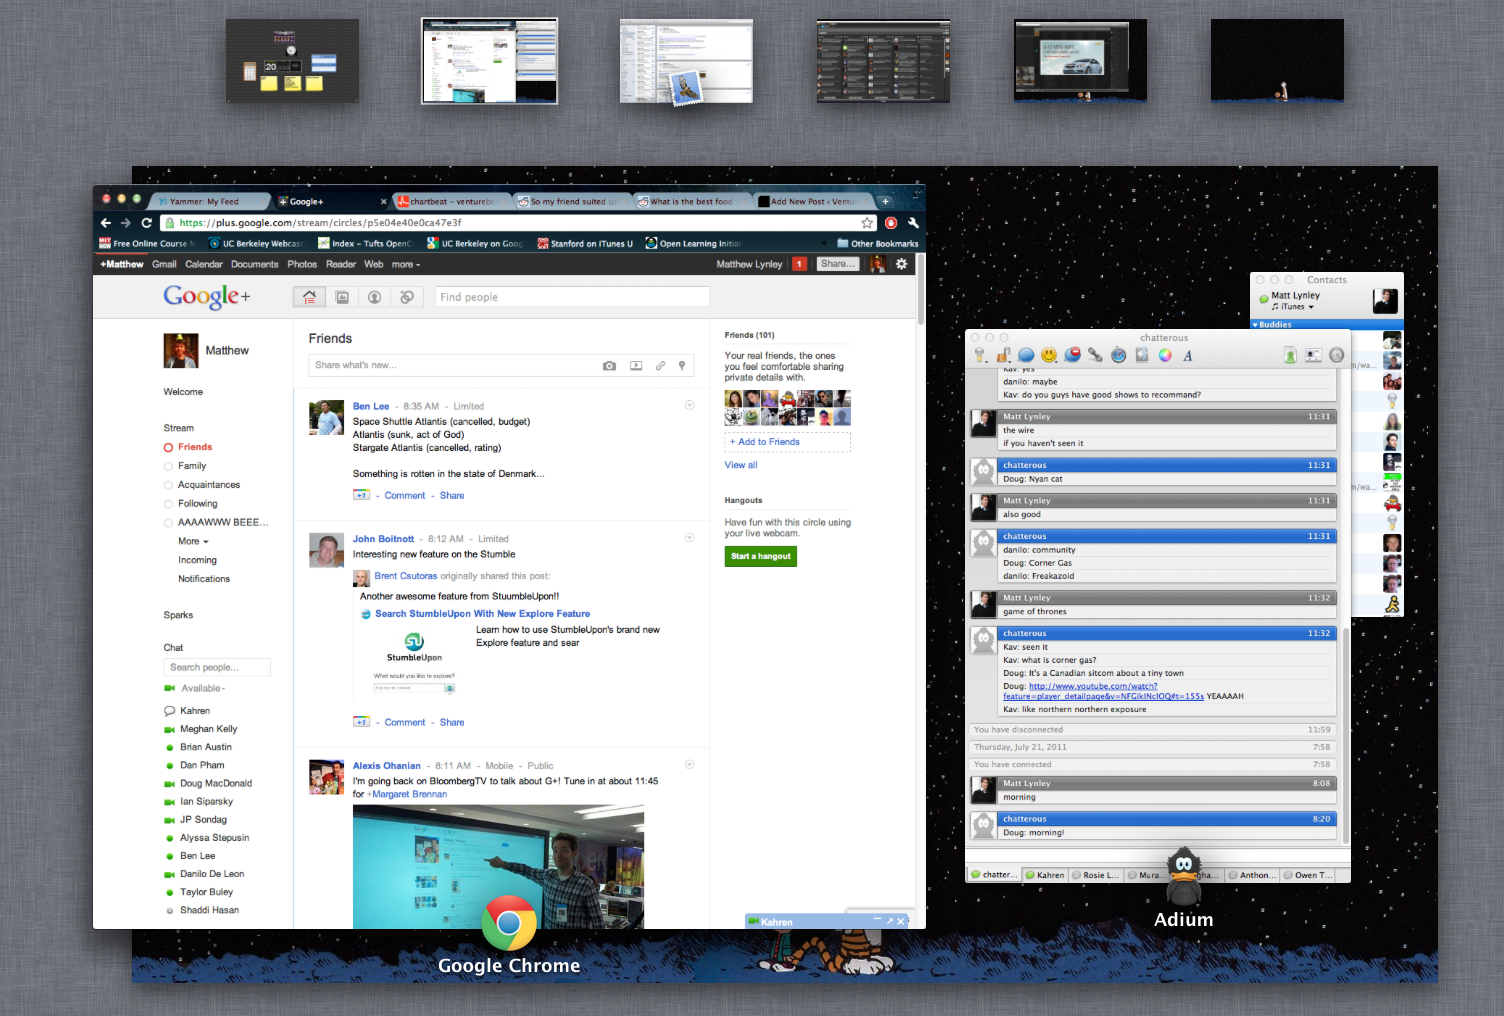
Task: Click the Share... button in Google bar
Action: click(838, 264)
